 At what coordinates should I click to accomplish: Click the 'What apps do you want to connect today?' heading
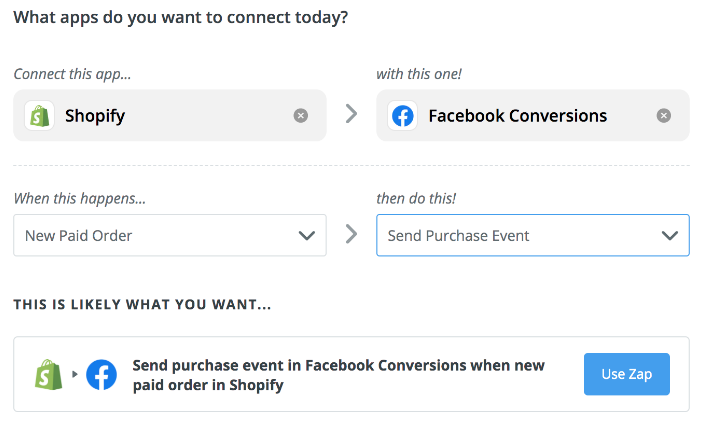(x=181, y=18)
